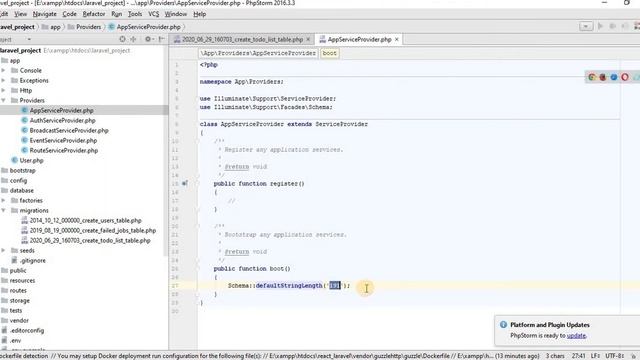Viewport: 640px width, 360px height.
Task: Open the Refactor menu
Action: tap(94, 14)
